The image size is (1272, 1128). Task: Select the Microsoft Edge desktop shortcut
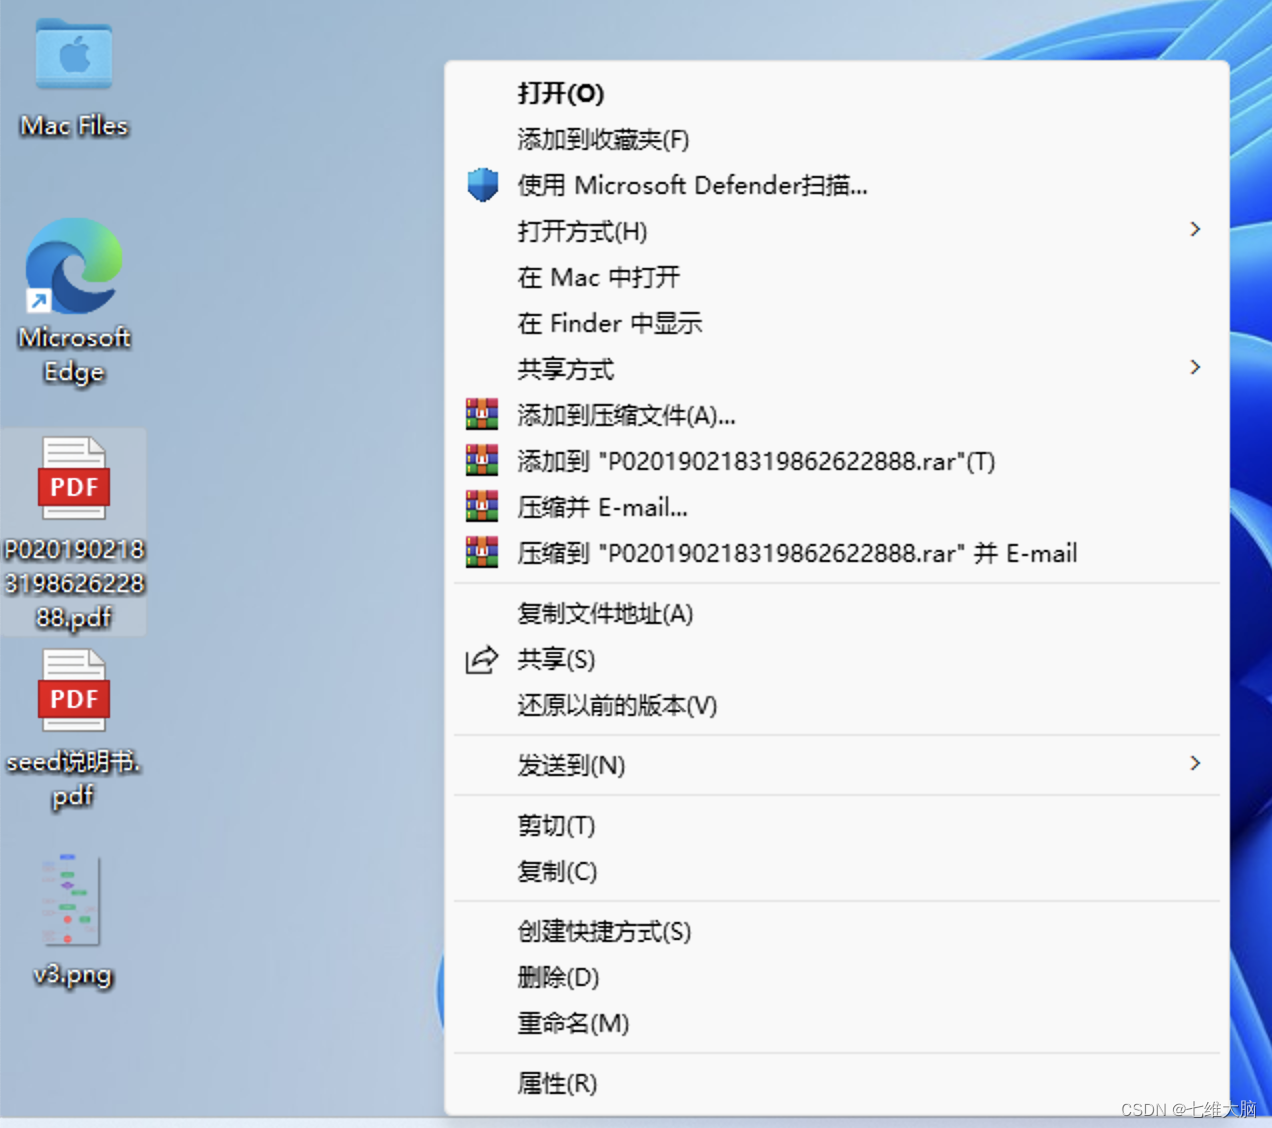(74, 266)
